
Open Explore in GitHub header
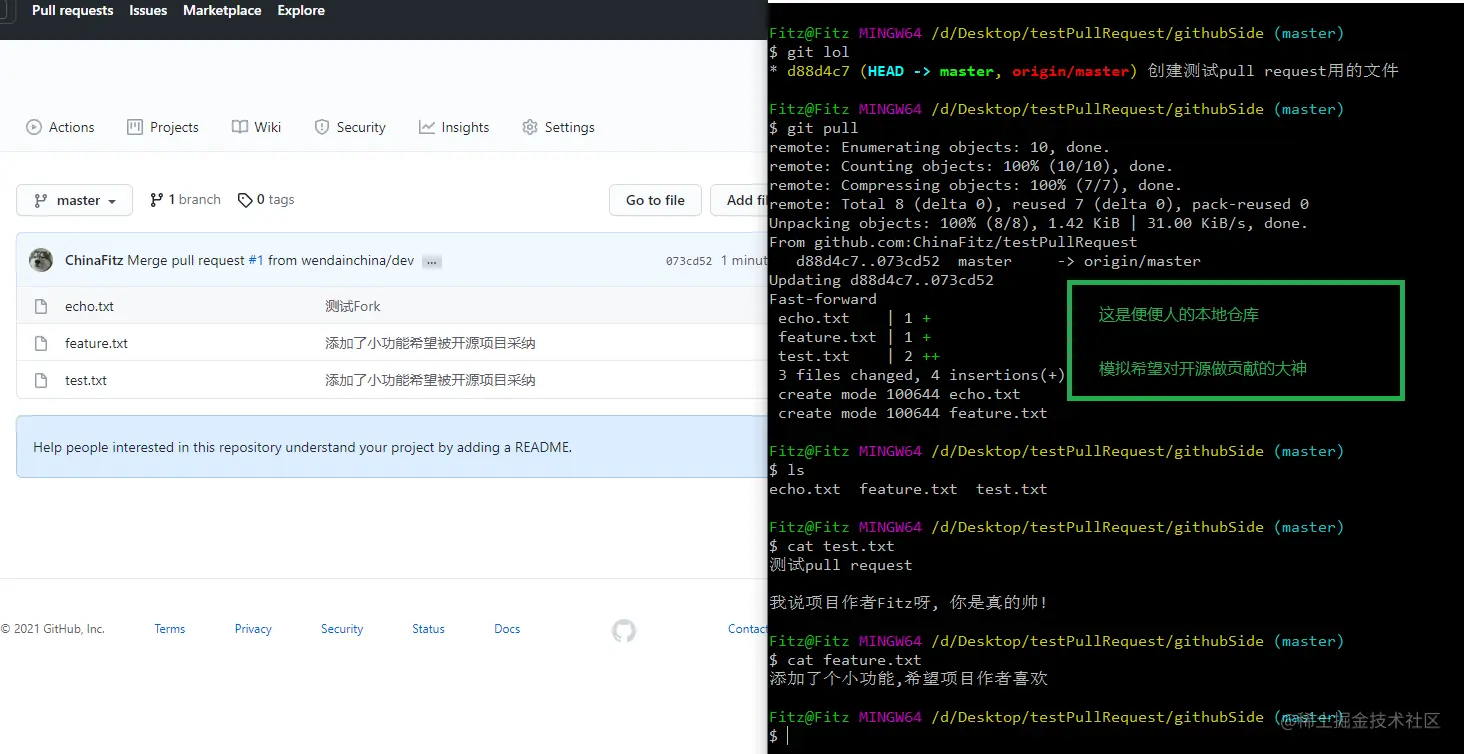(301, 10)
